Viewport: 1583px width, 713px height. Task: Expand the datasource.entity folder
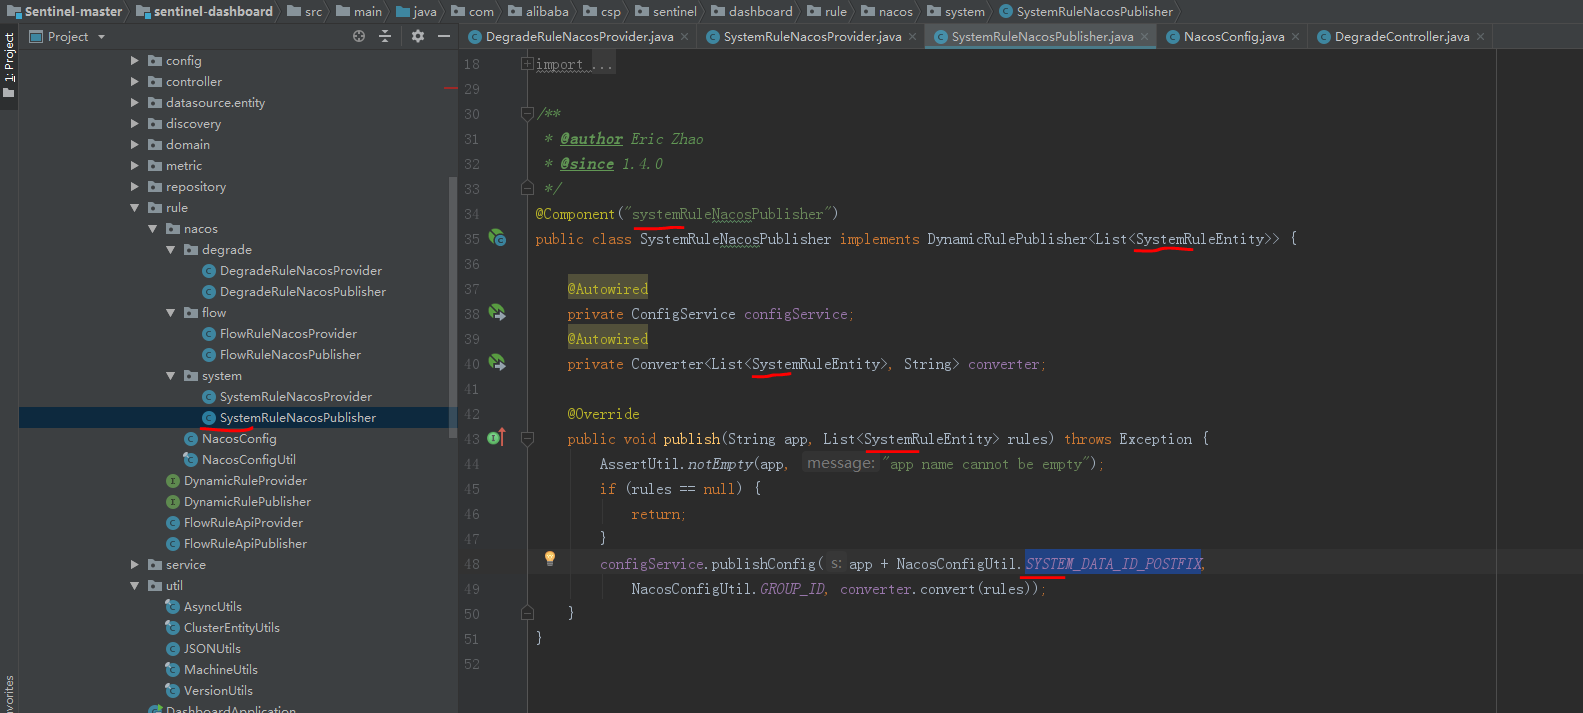pos(135,103)
